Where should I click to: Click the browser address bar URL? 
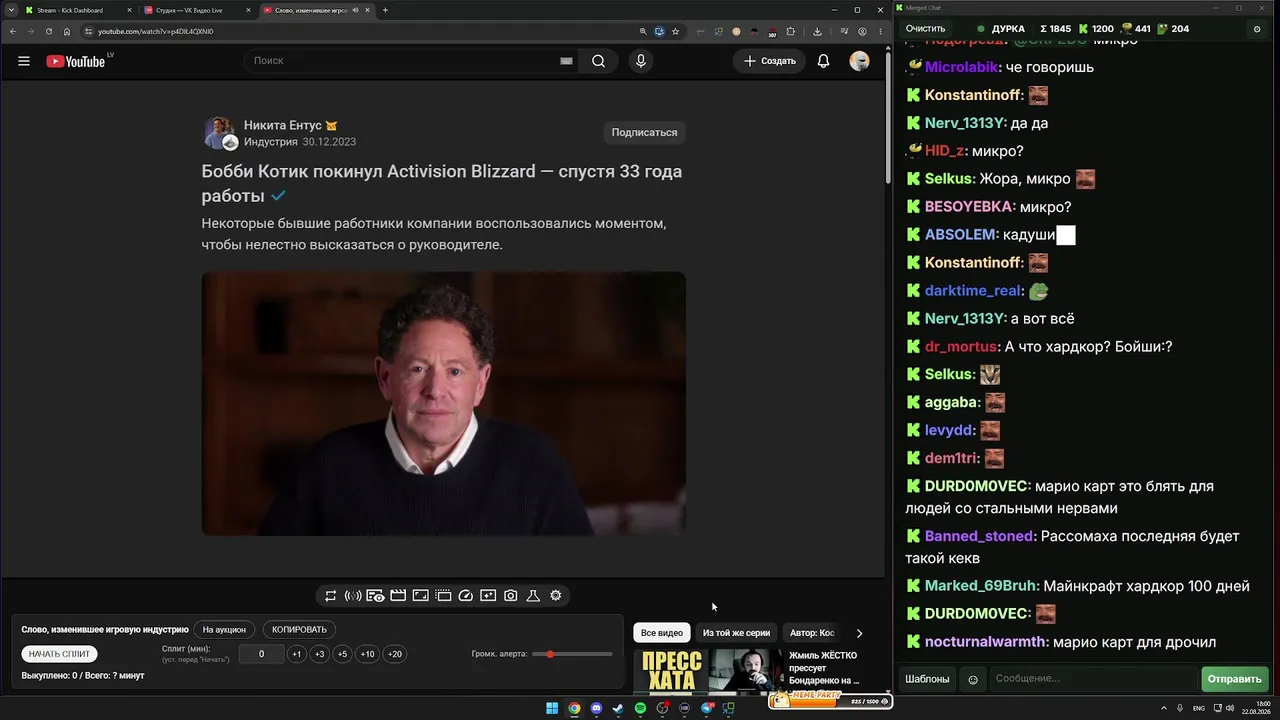coord(155,31)
